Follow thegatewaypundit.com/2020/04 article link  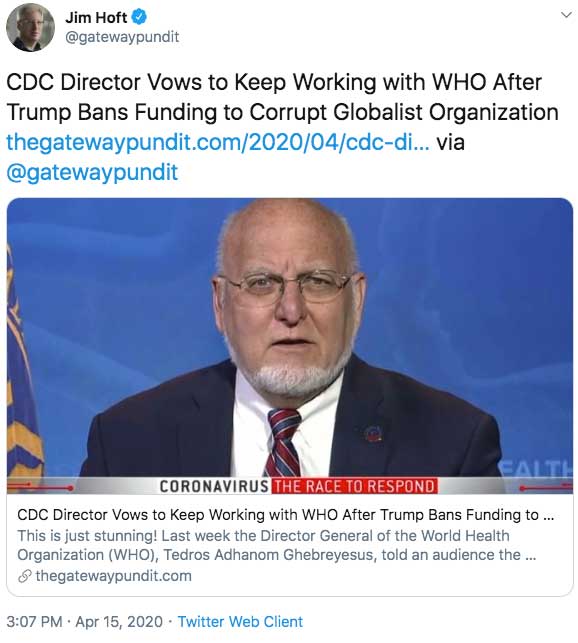click(218, 142)
